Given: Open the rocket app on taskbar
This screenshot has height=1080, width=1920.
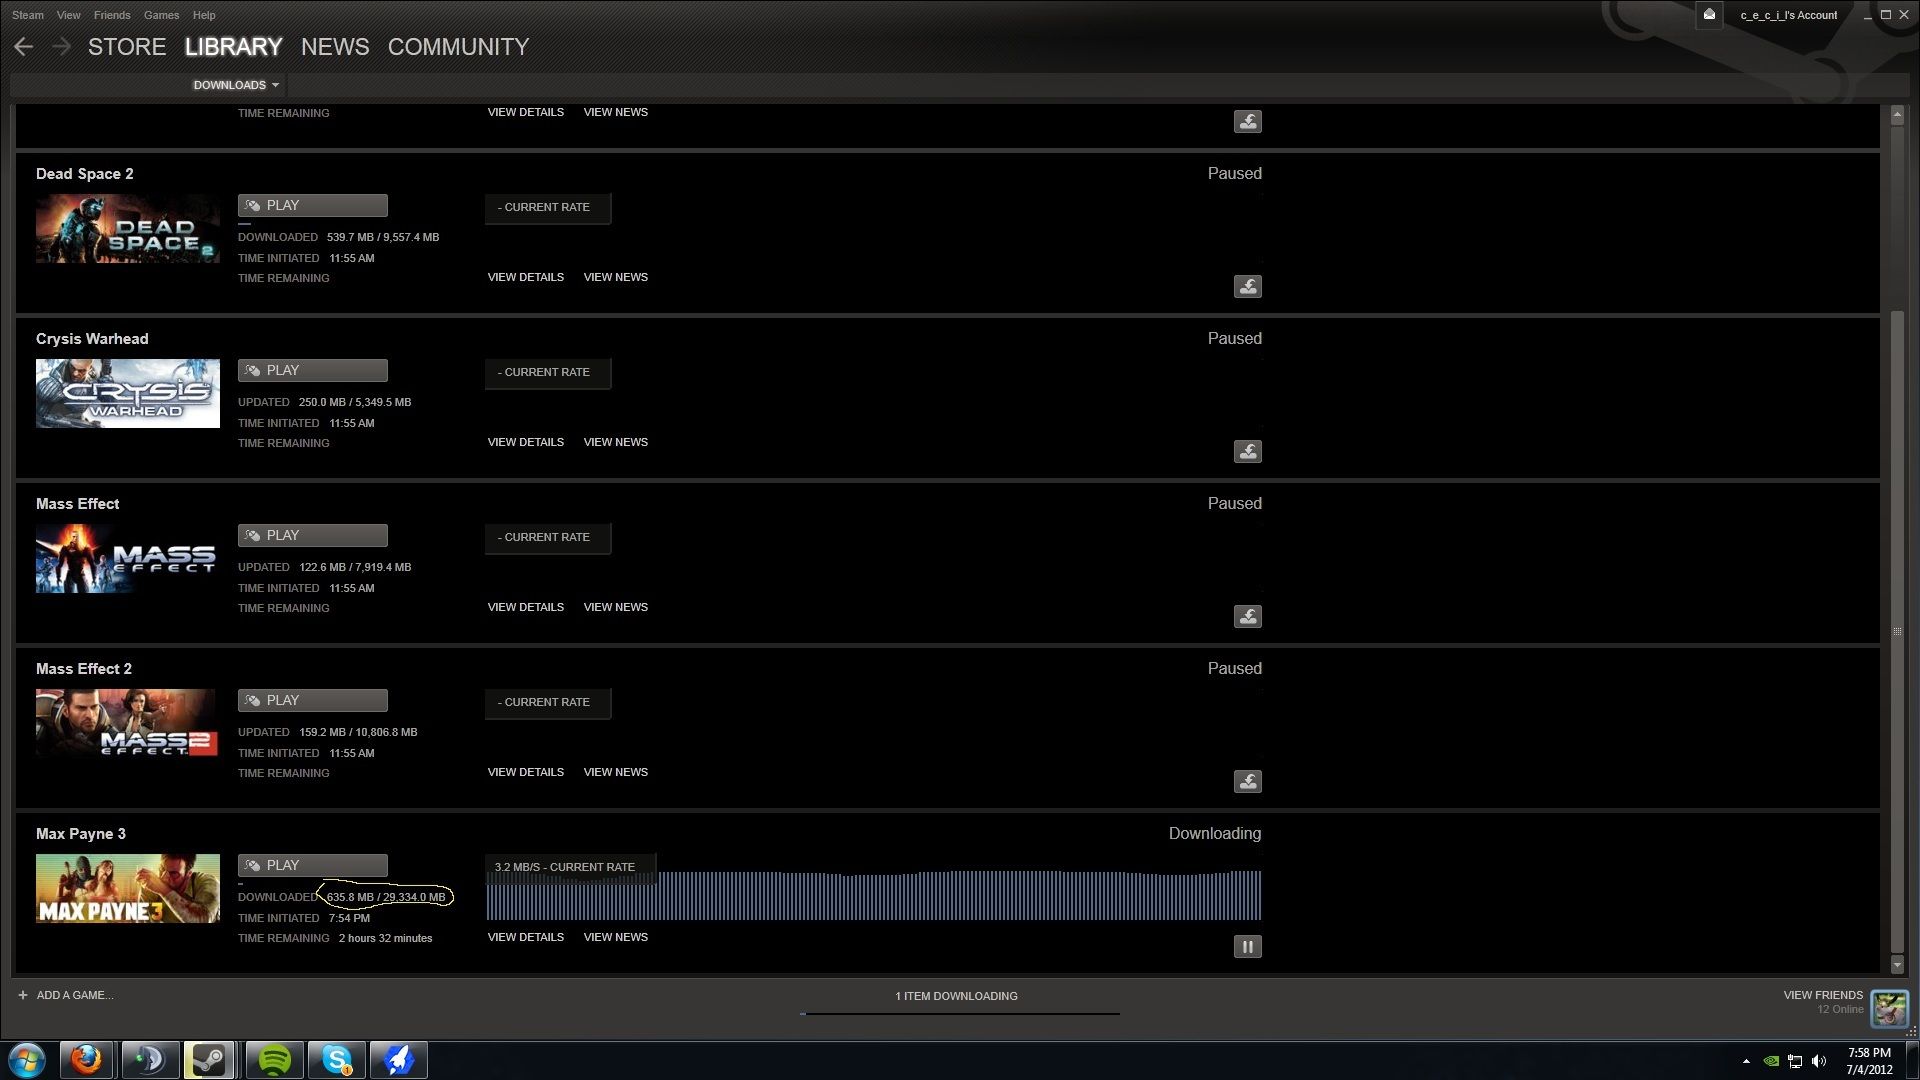Looking at the screenshot, I should 399,1060.
